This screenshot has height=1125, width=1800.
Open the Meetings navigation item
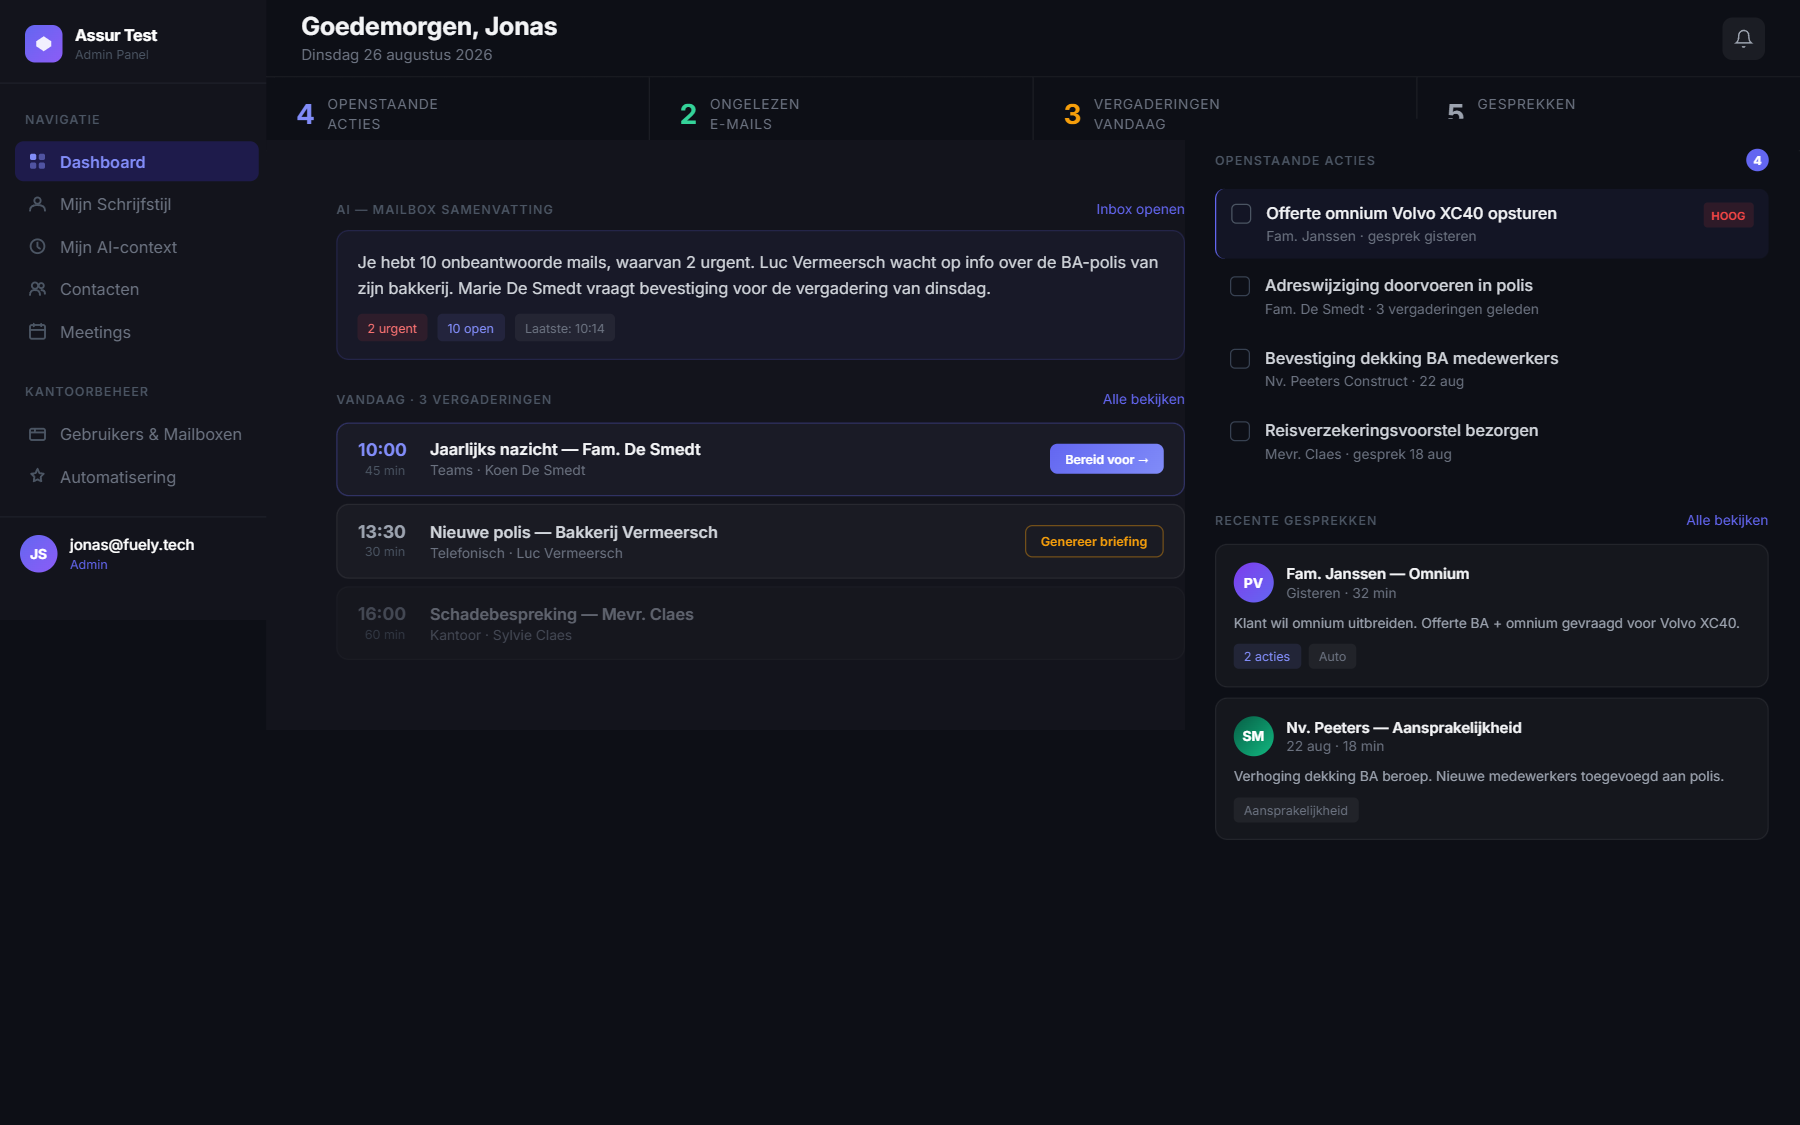pyautogui.click(x=137, y=332)
